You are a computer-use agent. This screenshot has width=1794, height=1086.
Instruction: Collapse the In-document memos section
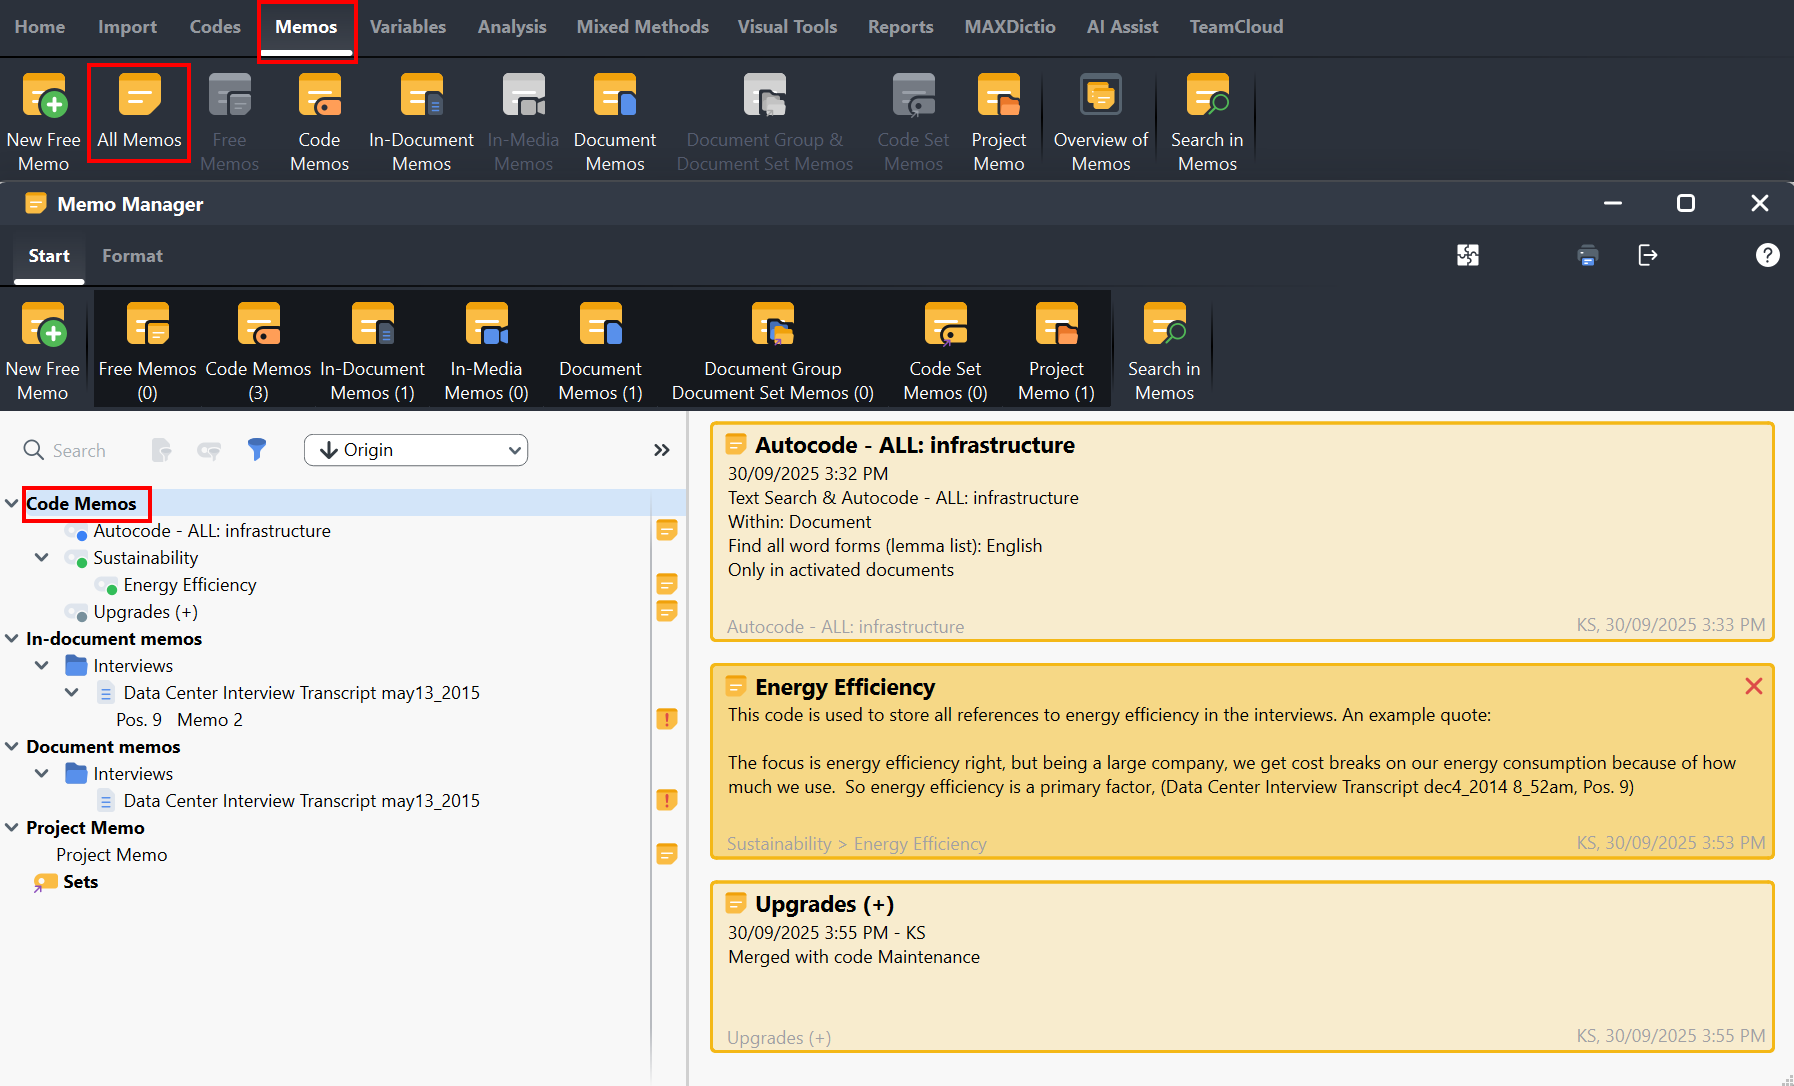coord(12,638)
